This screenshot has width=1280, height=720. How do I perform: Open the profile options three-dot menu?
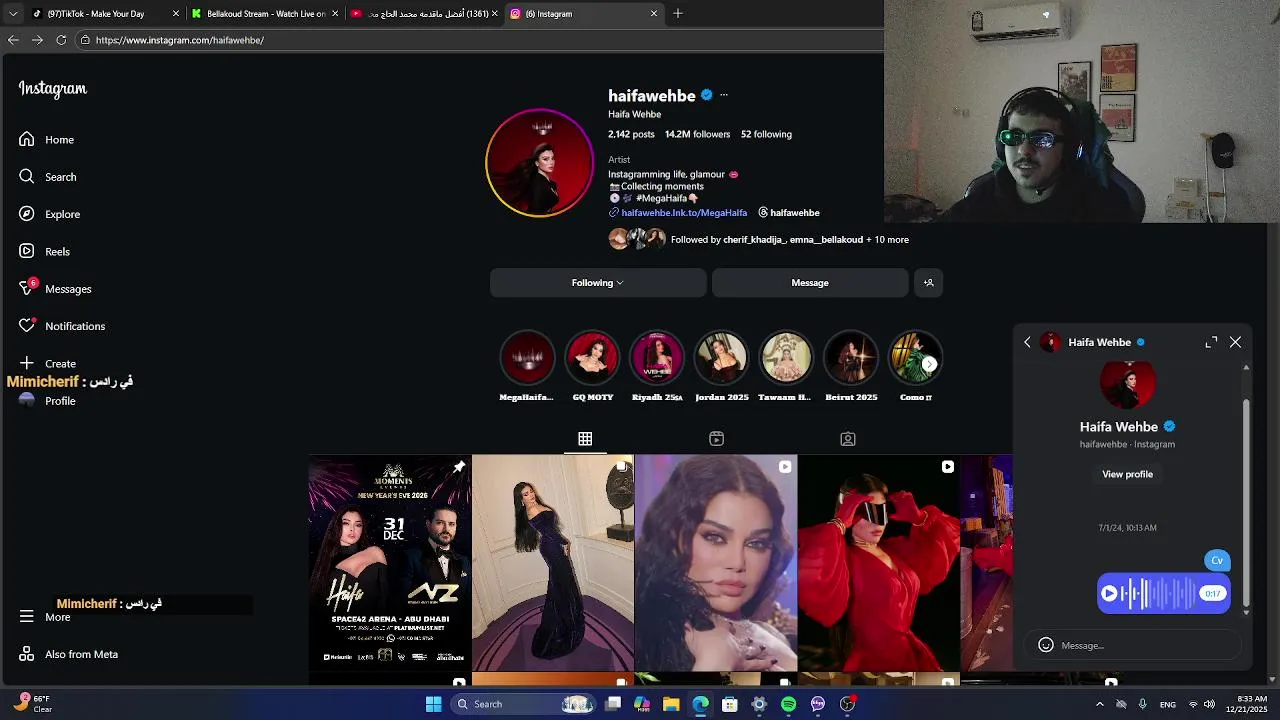pos(724,95)
